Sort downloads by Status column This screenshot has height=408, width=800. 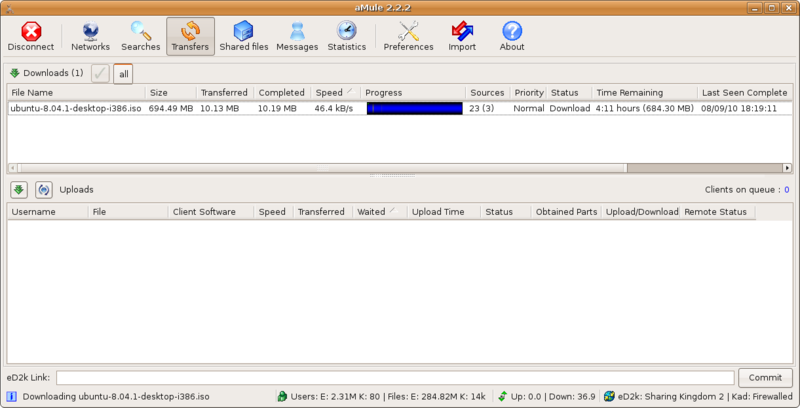tap(569, 92)
